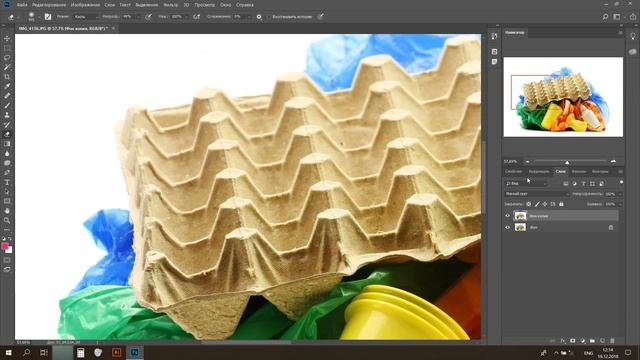
Task: Hide the top layer copy
Action: click(x=508, y=216)
